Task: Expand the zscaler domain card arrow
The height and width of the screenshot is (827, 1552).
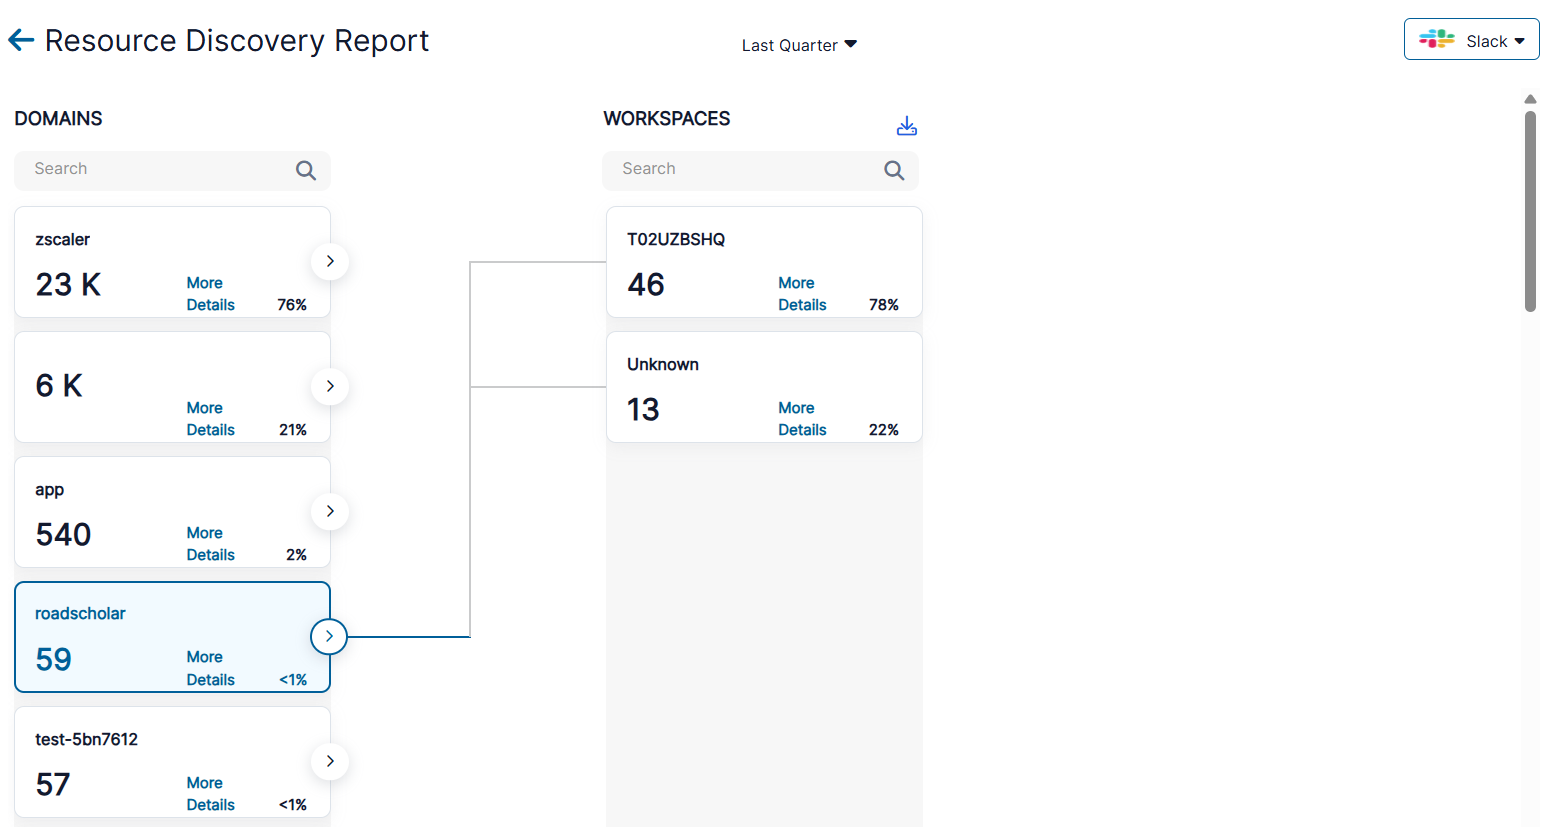Action: pos(330,261)
